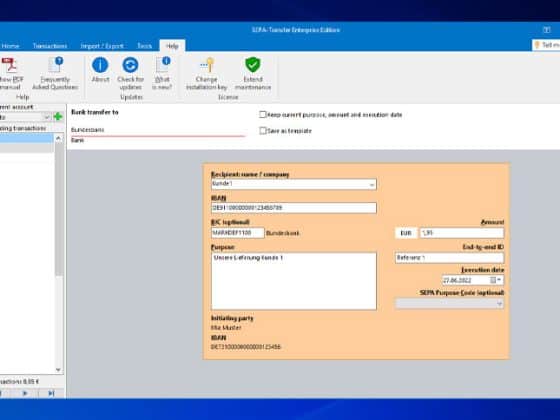Viewport: 560px width, 420px height.
Task: Open What is new
Action: tap(162, 73)
